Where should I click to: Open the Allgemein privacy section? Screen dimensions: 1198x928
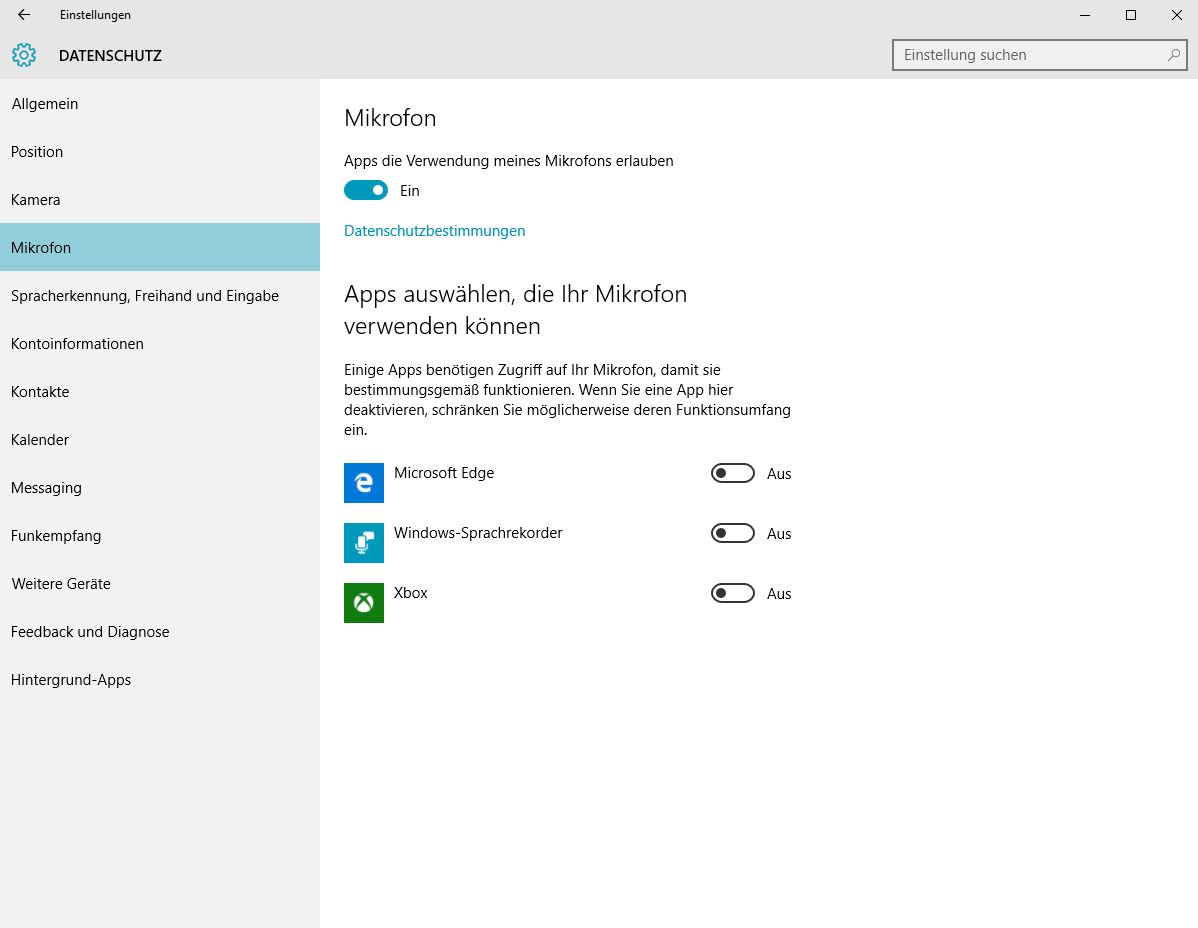pyautogui.click(x=160, y=104)
